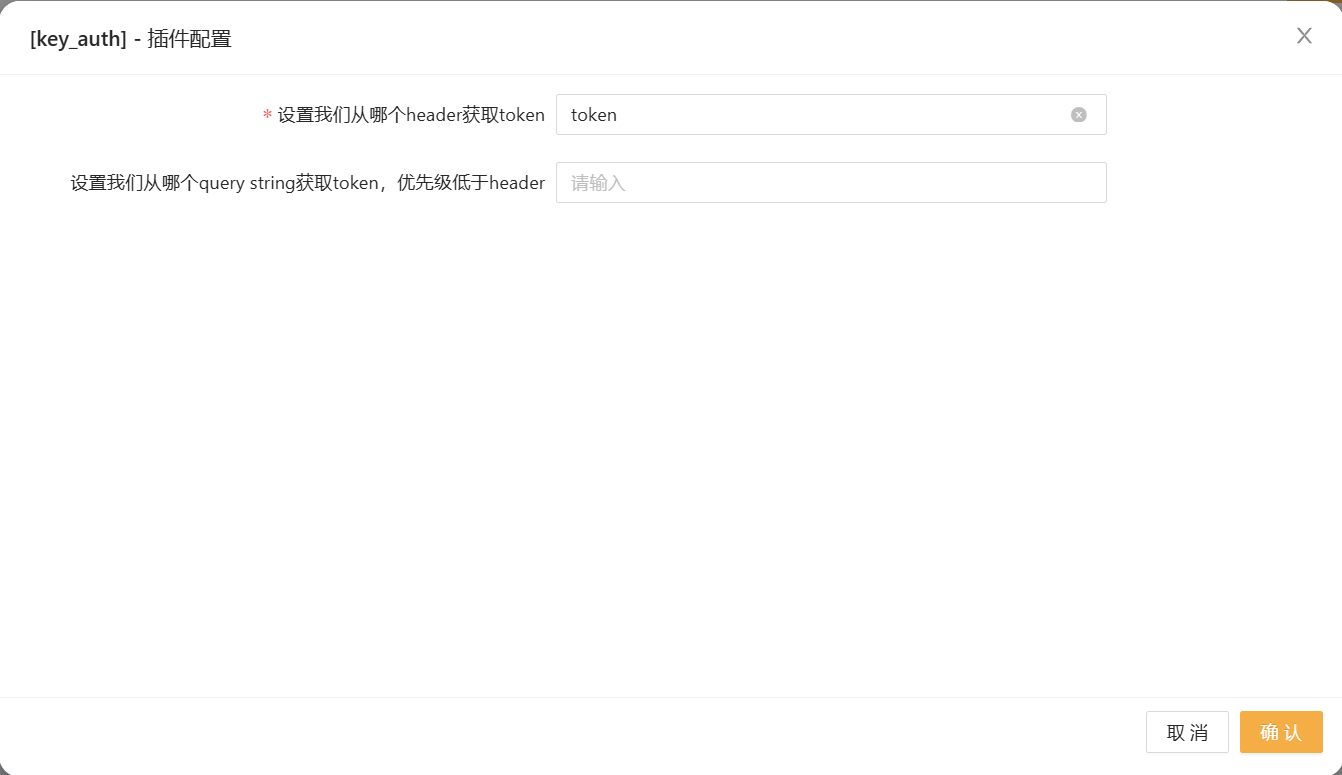Clear the token header input value
This screenshot has height=775, width=1342.
pyautogui.click(x=1079, y=115)
